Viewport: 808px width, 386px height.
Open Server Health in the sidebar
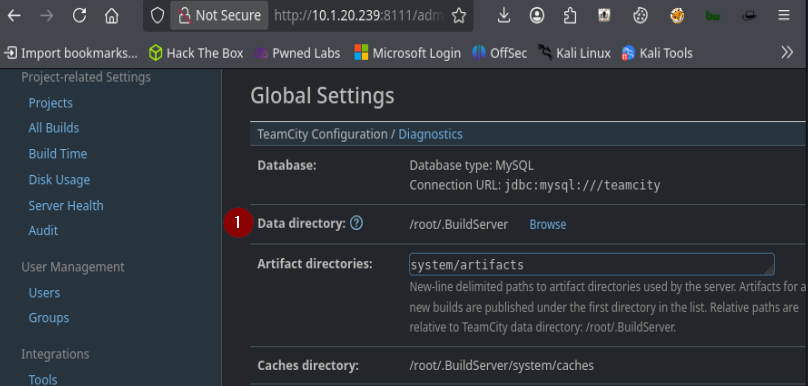pyautogui.click(x=66, y=206)
